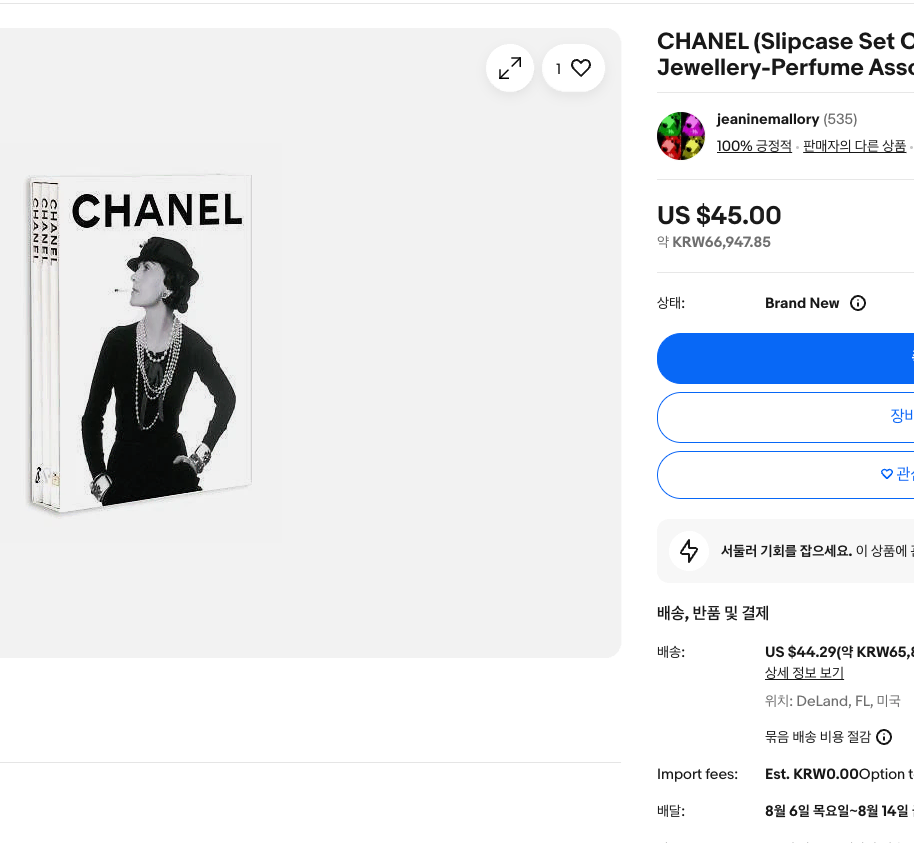
Task: Open the Brand New condition info icon
Action: pos(857,303)
